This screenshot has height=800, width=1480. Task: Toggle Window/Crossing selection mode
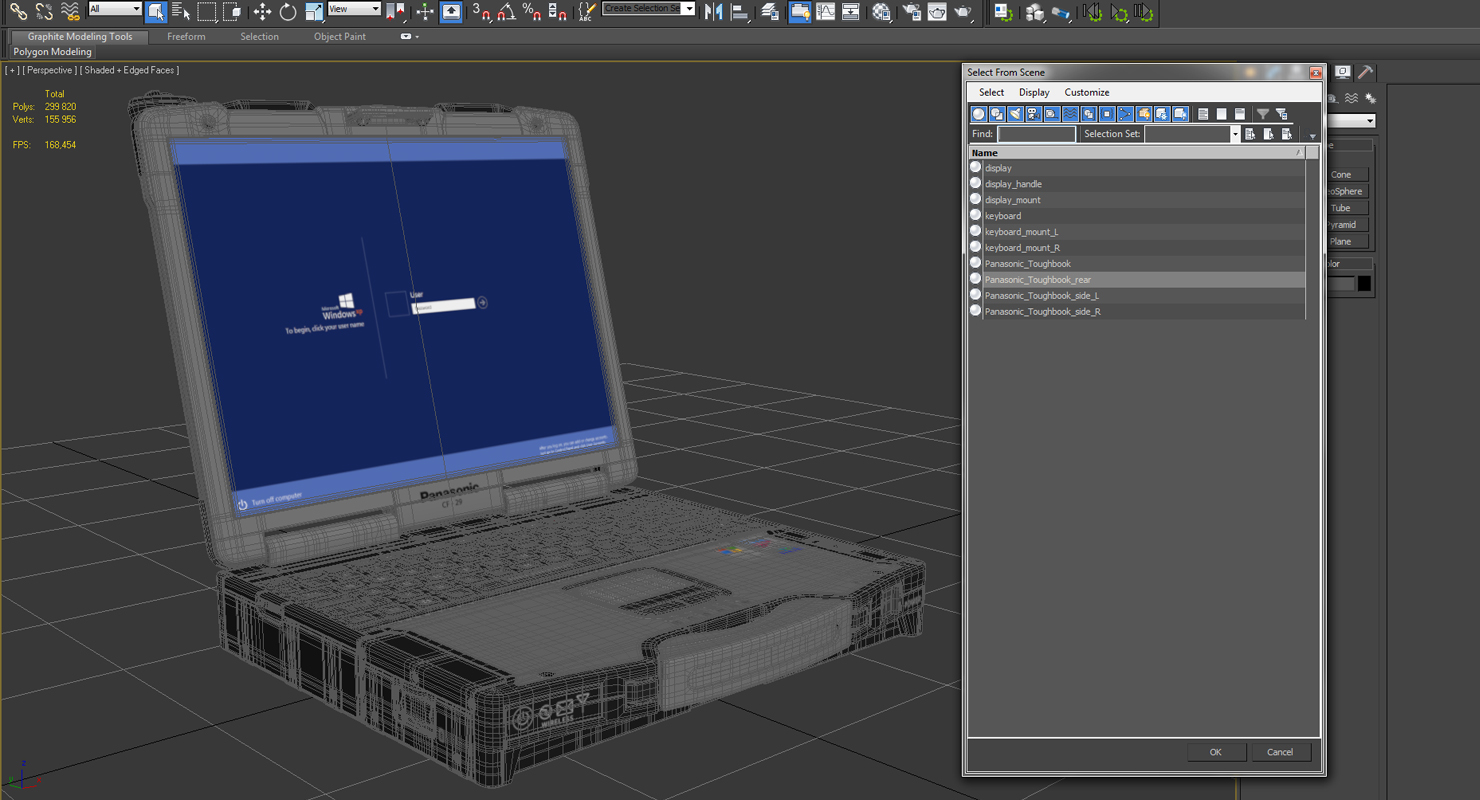(233, 11)
